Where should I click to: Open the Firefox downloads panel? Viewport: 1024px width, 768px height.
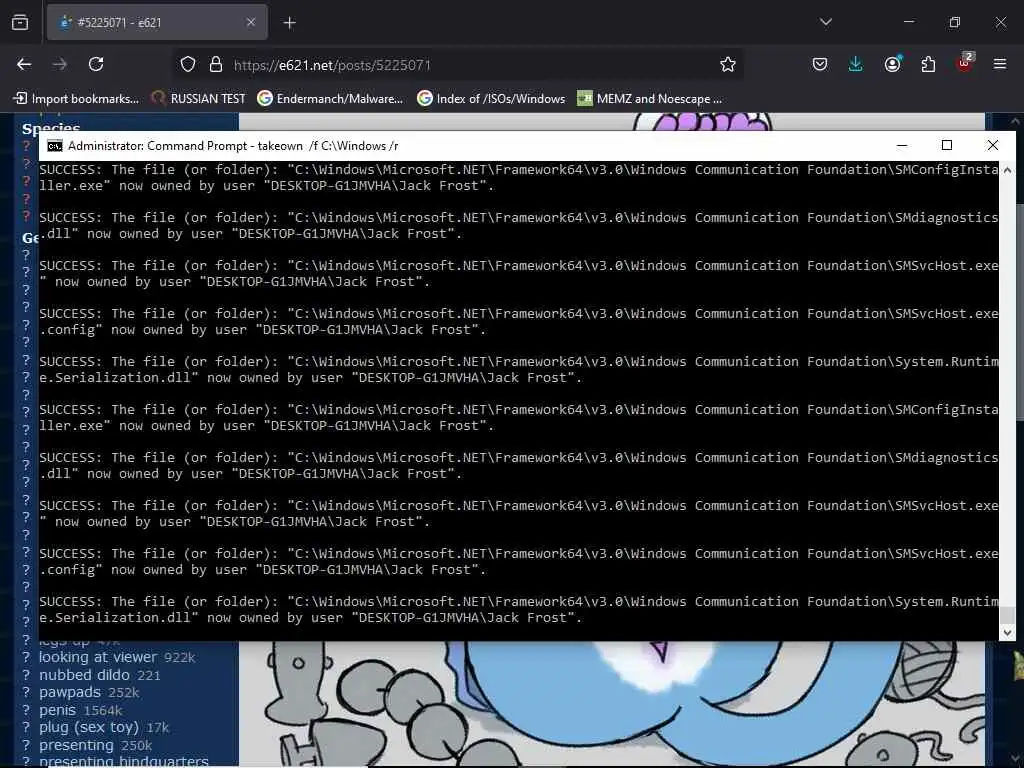click(856, 64)
